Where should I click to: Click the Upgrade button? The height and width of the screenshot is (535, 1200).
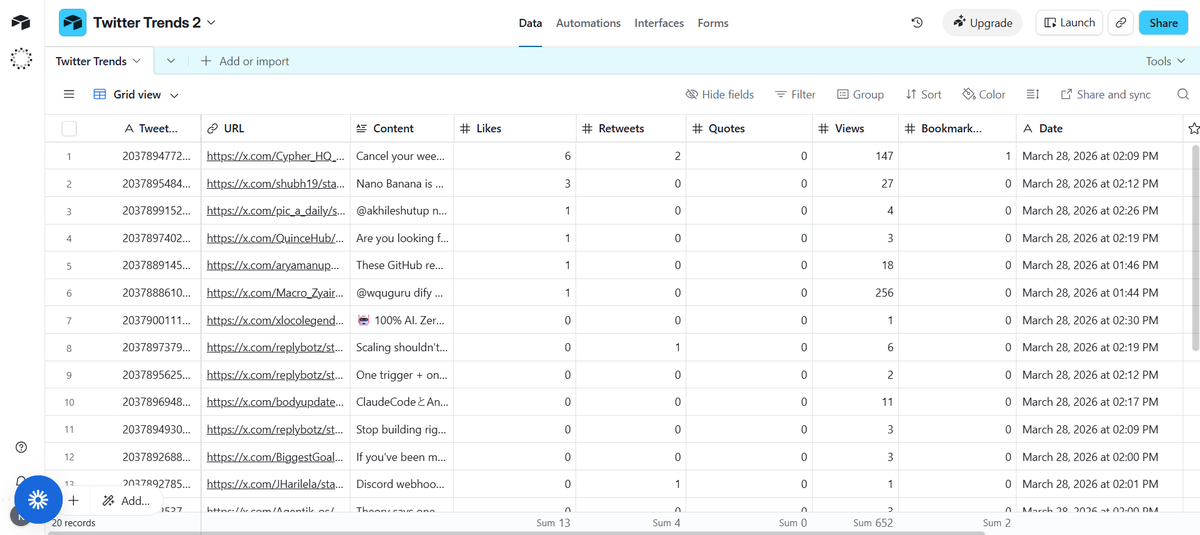click(982, 23)
